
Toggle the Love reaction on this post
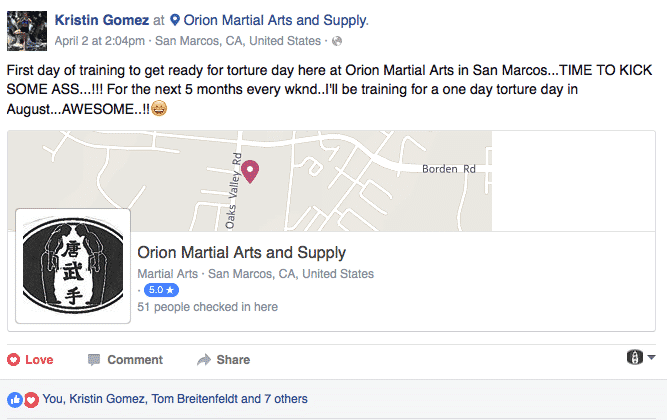pyautogui.click(x=30, y=360)
